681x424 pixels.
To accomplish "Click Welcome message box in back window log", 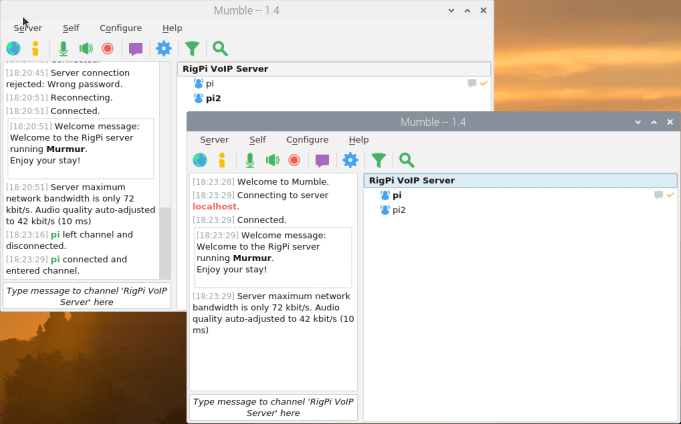I will click(x=81, y=148).
